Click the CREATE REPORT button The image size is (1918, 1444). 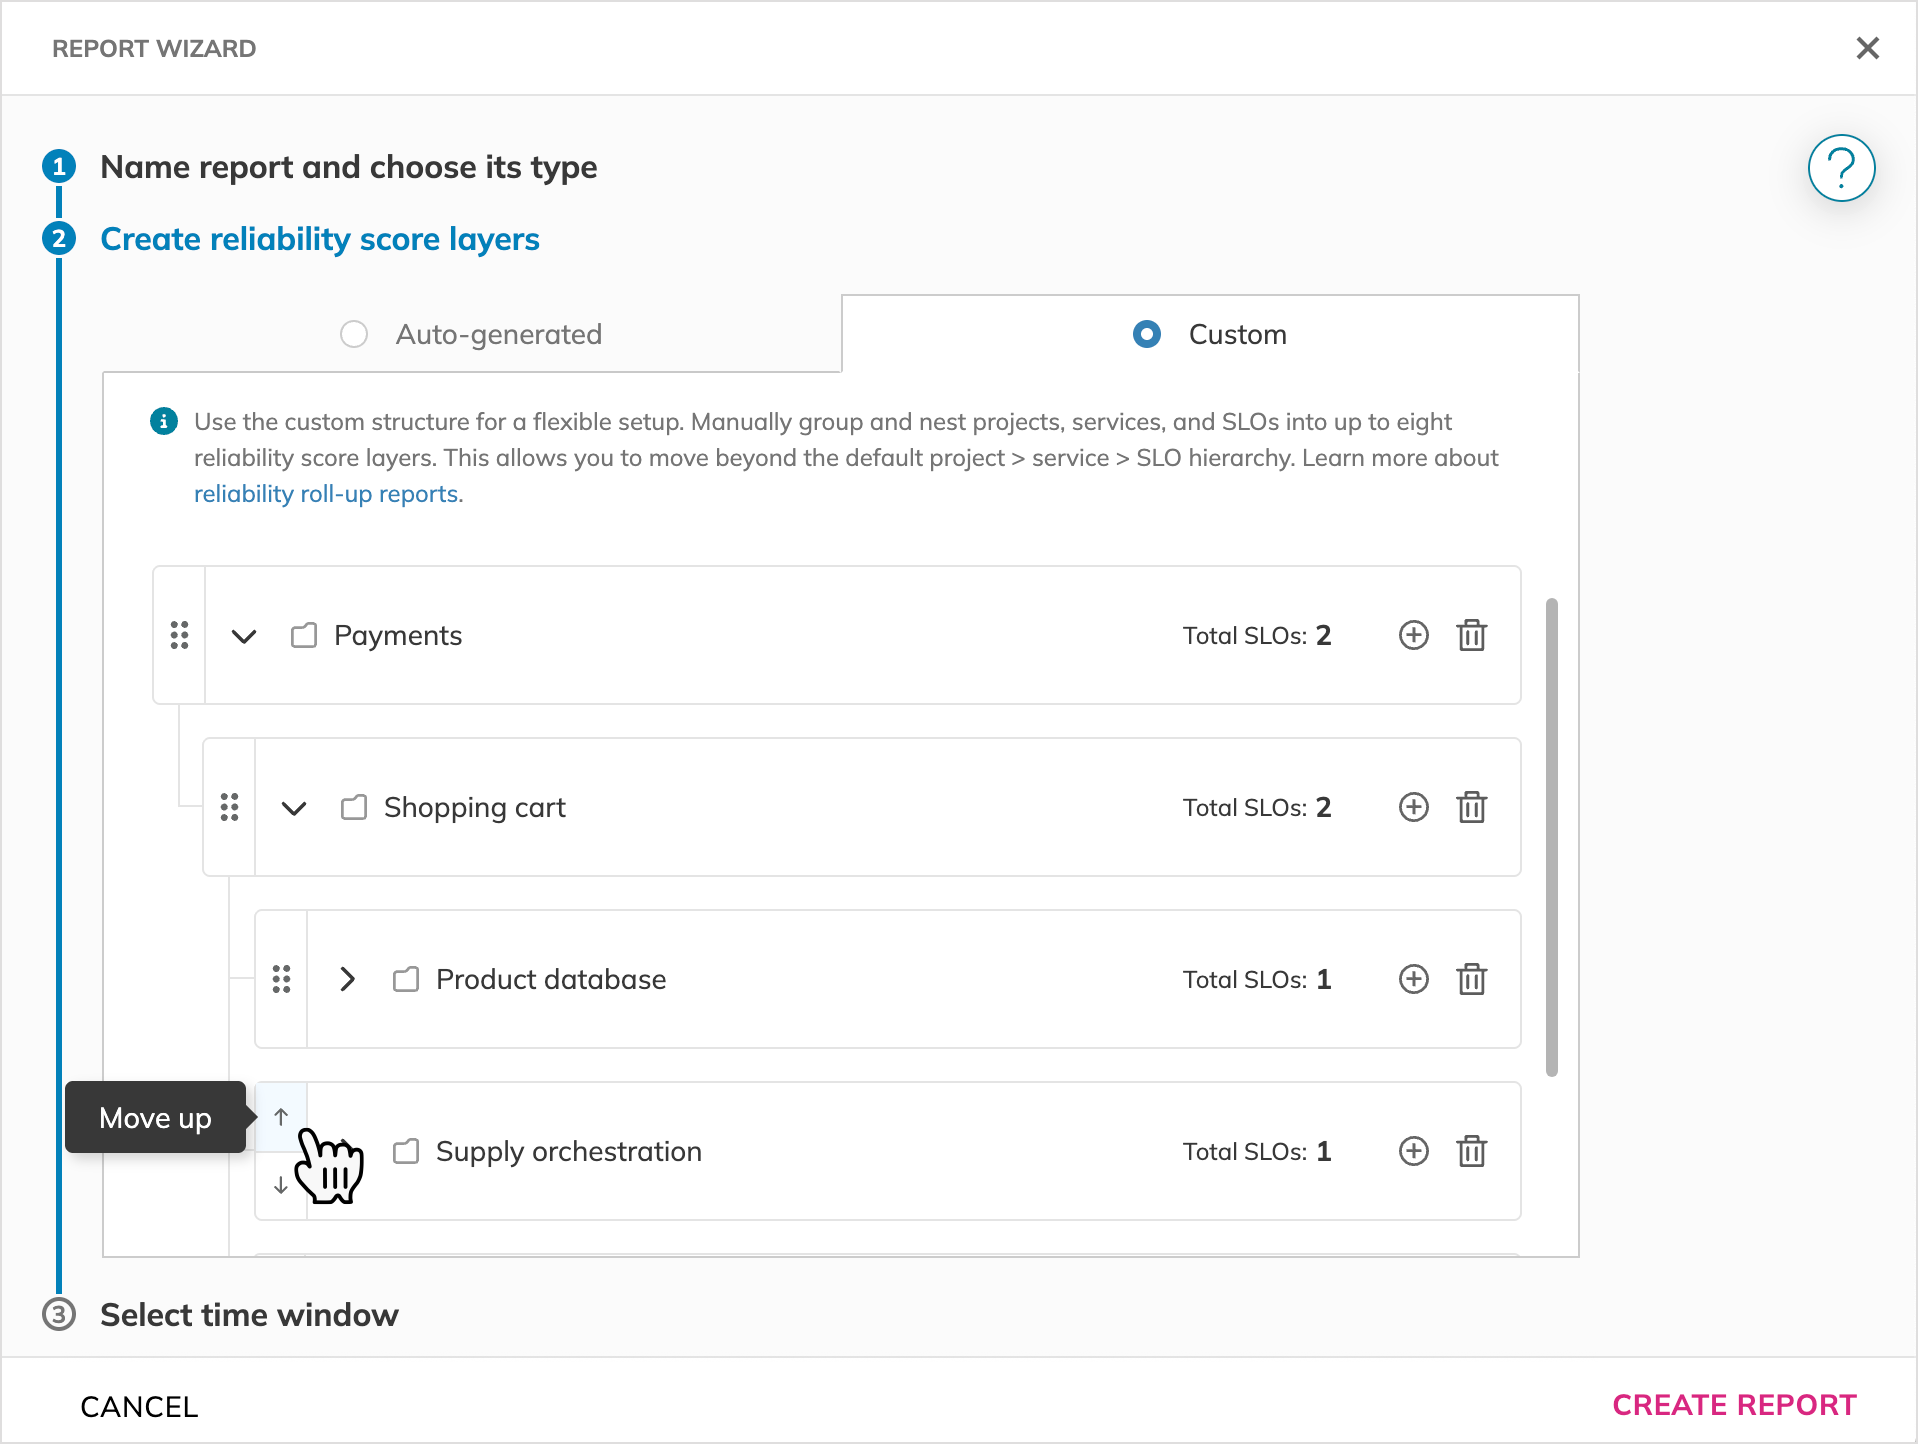click(1734, 1405)
